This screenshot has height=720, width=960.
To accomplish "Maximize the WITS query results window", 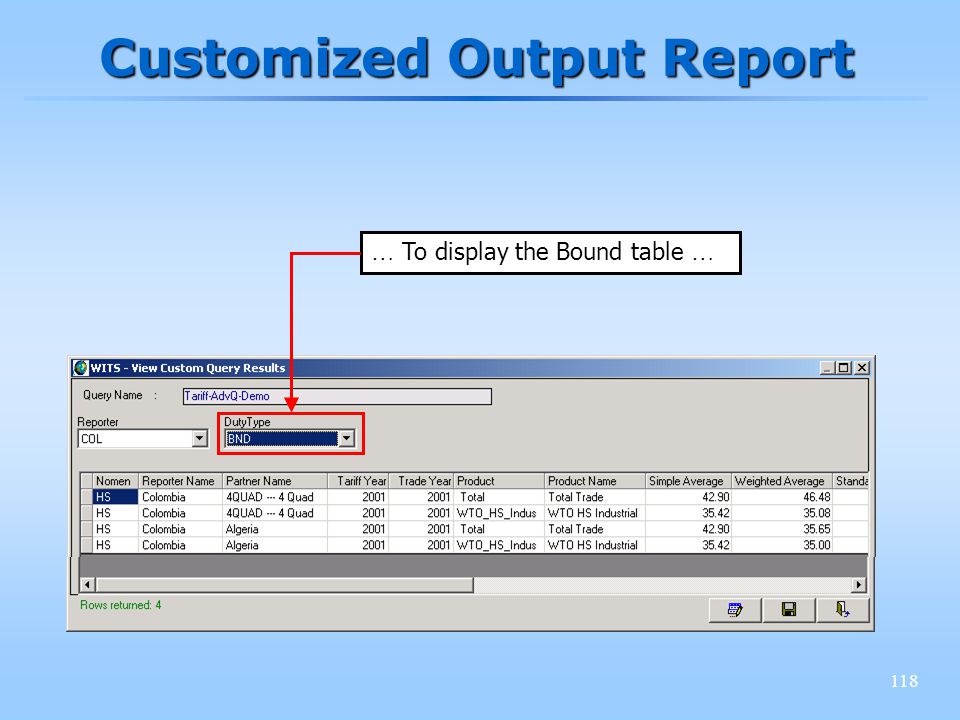I will (x=844, y=368).
